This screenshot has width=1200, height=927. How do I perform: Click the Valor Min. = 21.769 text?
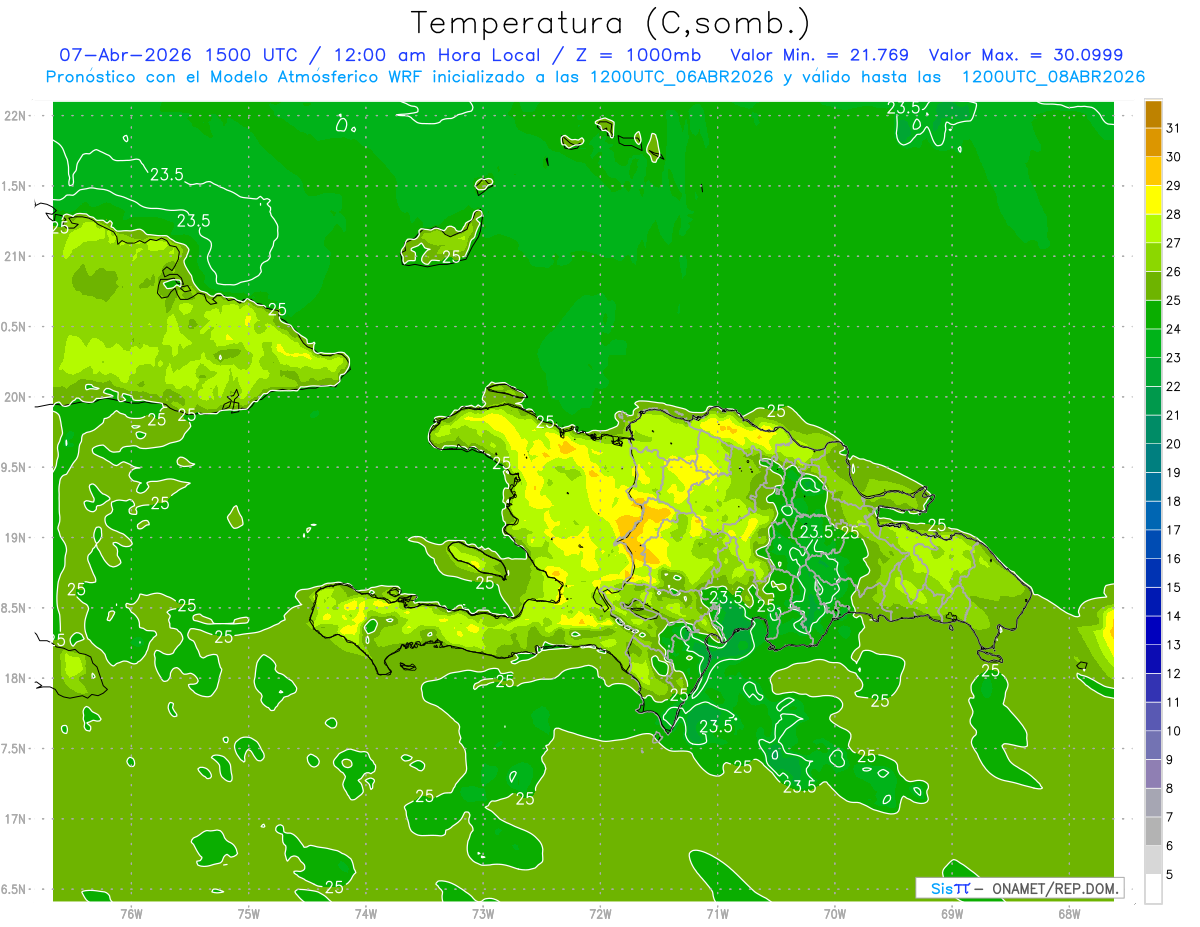click(819, 55)
